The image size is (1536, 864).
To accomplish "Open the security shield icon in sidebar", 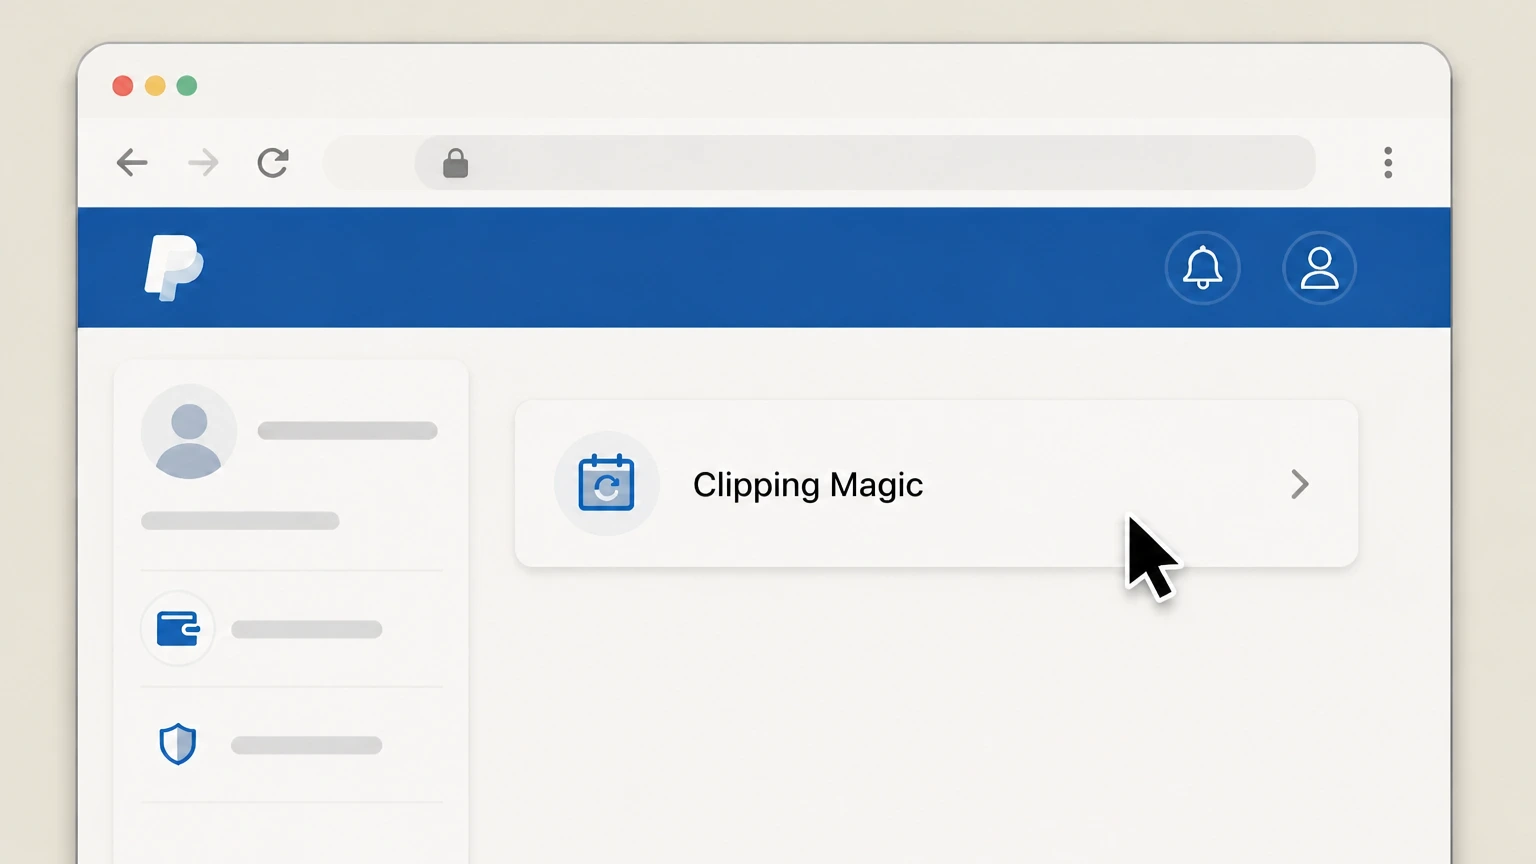I will [178, 744].
